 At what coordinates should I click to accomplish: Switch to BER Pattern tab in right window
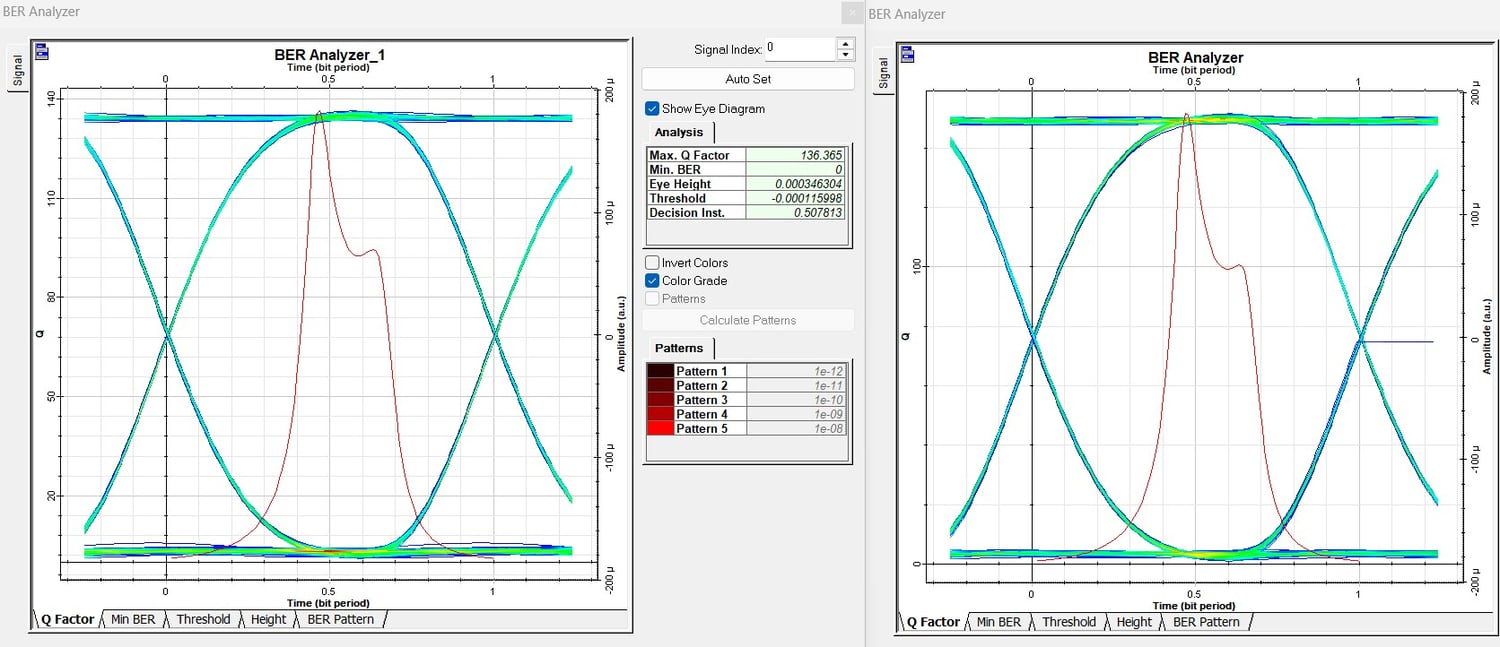(1206, 622)
